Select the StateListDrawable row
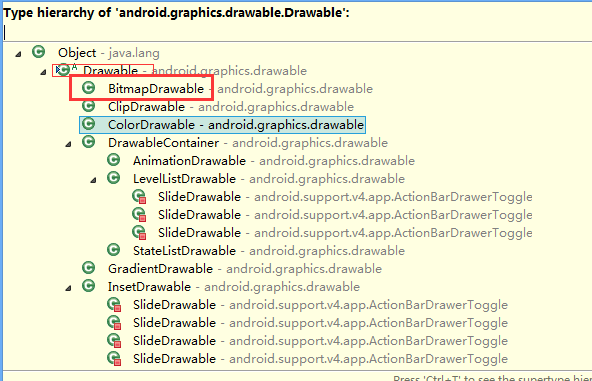Viewport: 592px width, 381px height. [x=256, y=251]
